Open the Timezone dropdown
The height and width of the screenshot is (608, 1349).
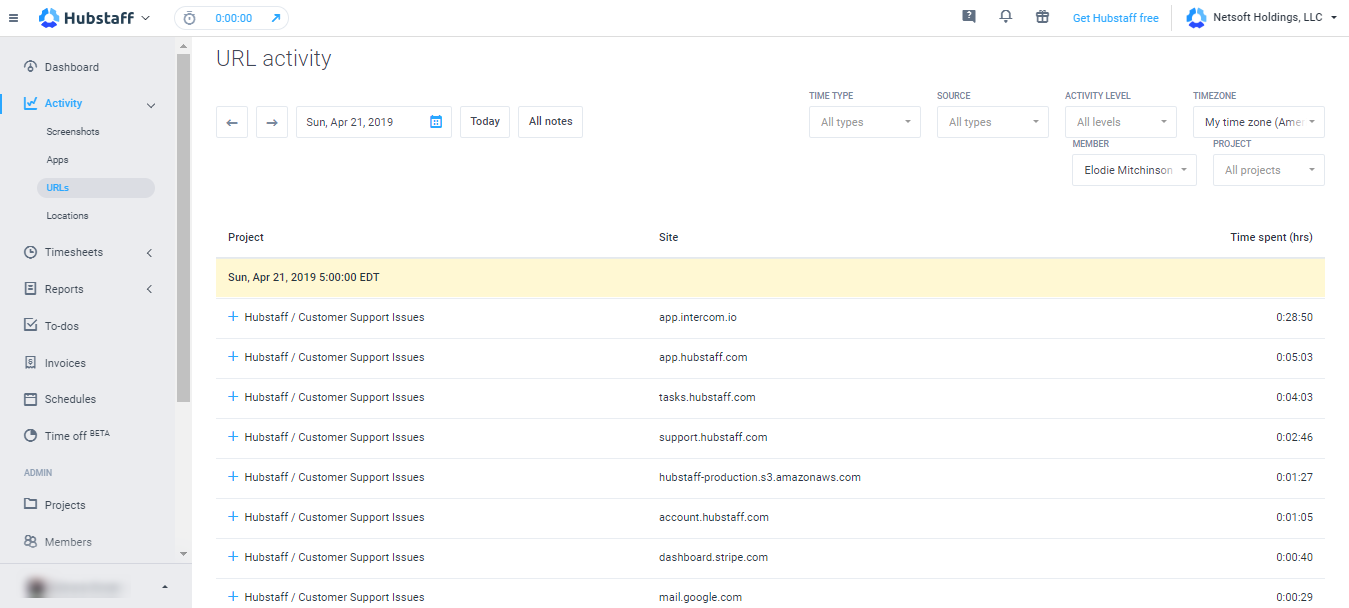(1259, 122)
